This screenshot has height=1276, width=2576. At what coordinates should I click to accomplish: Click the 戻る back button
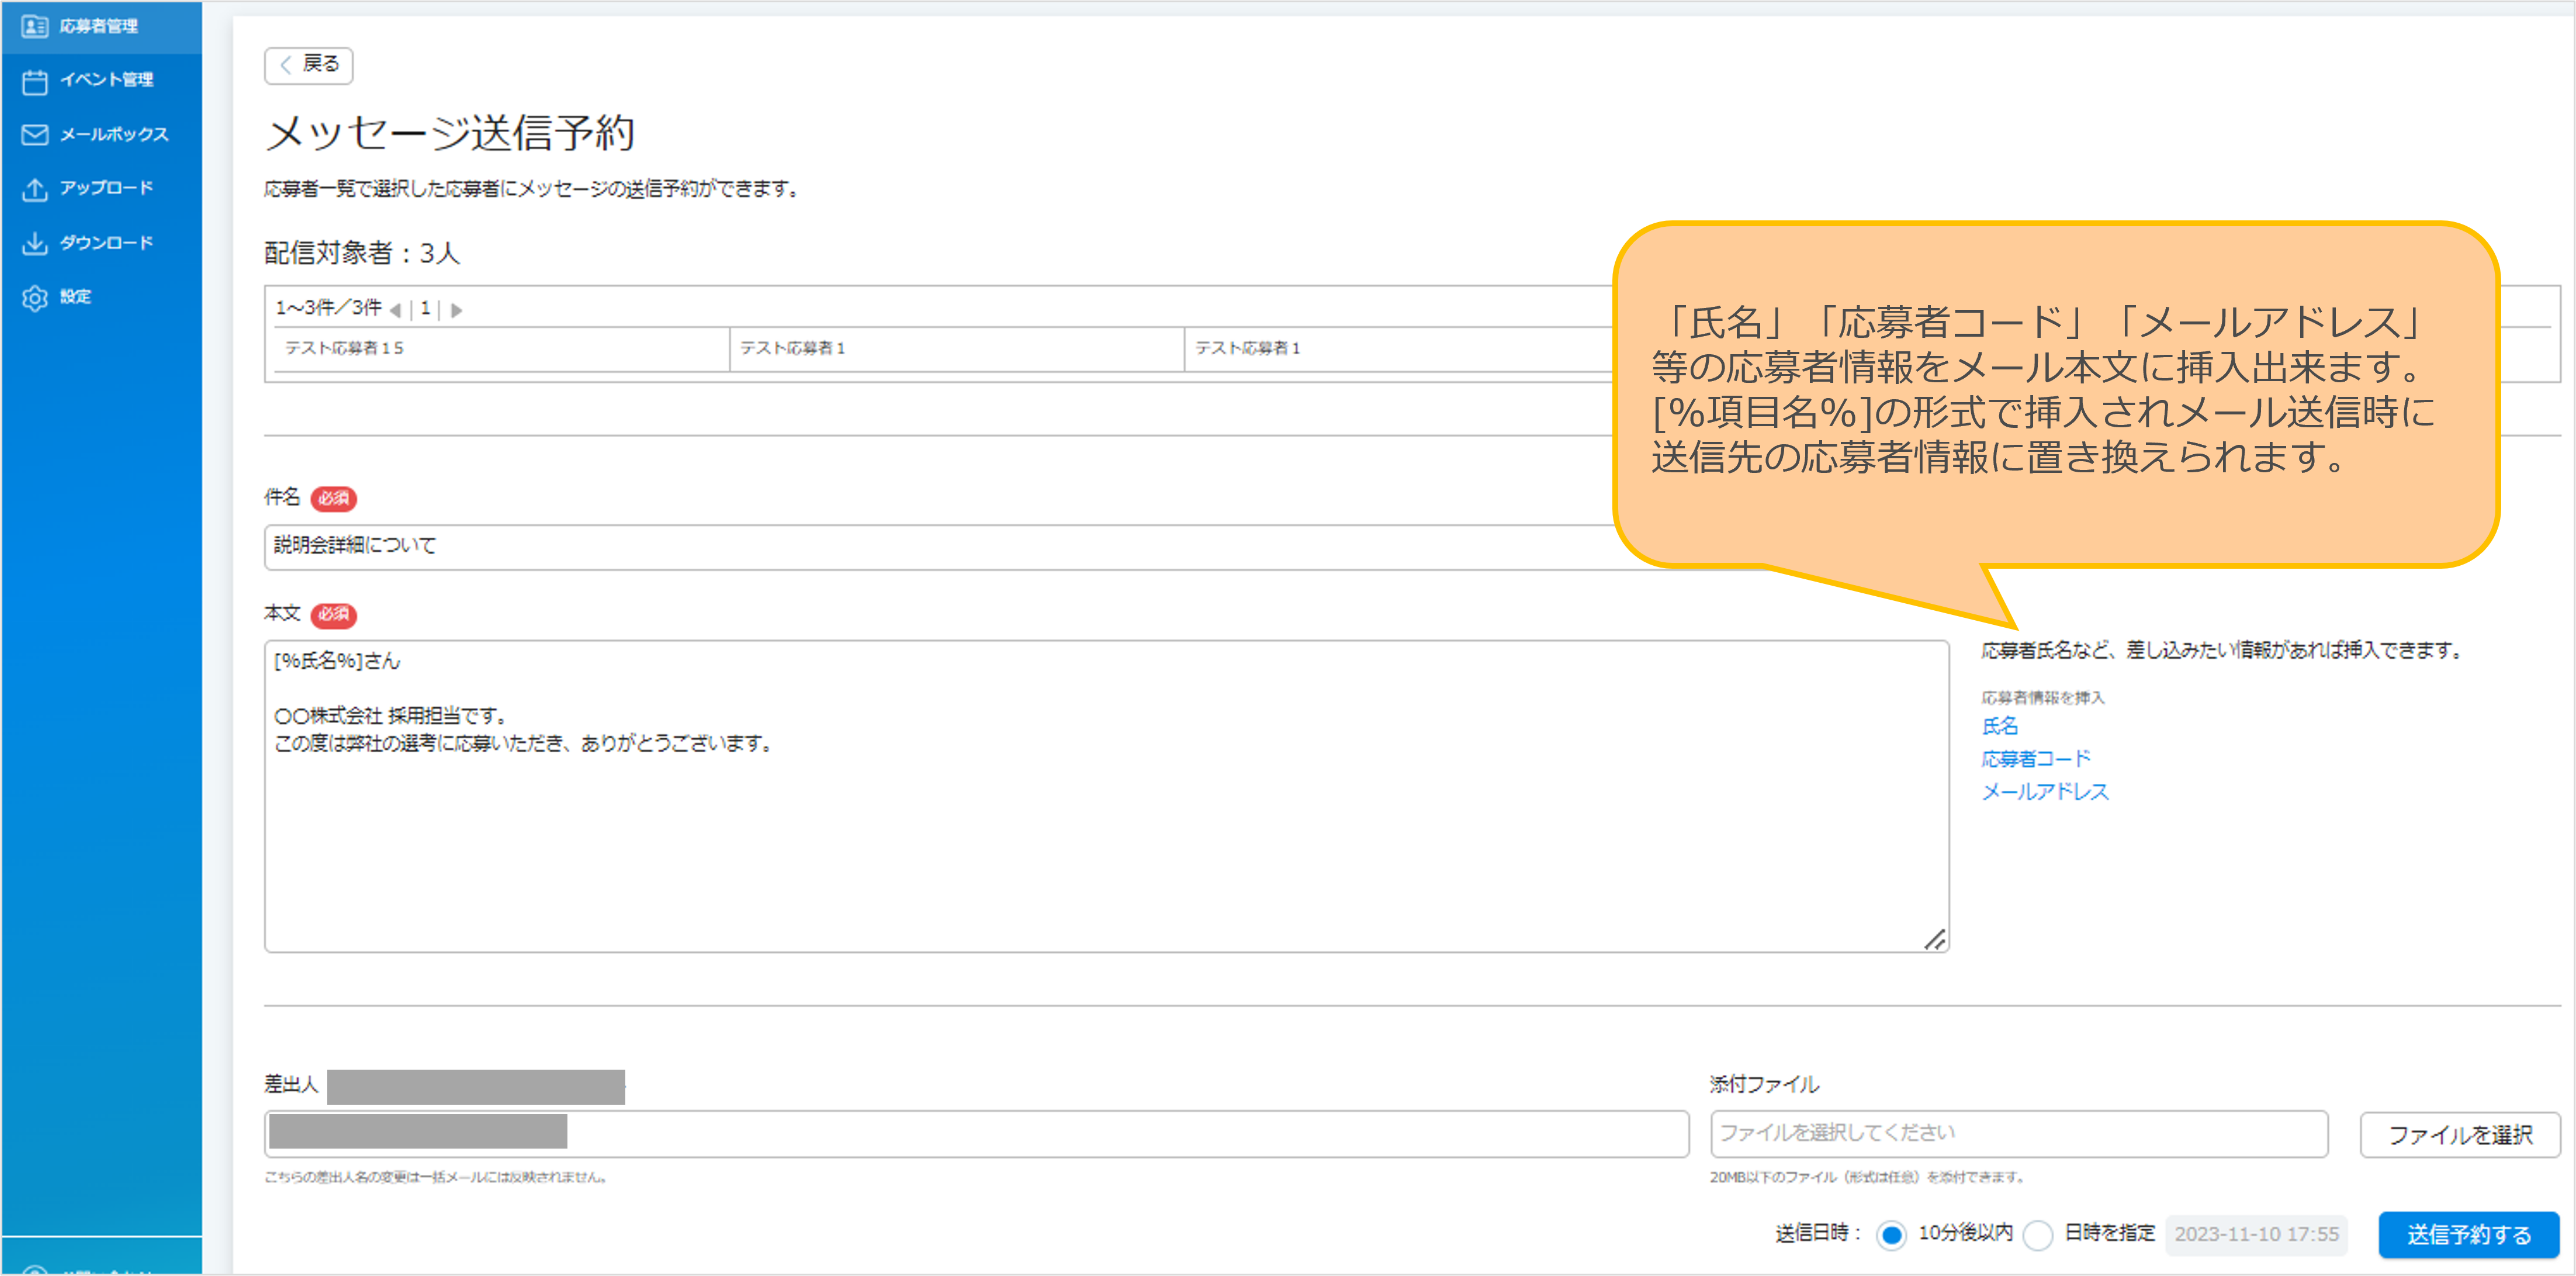(309, 65)
